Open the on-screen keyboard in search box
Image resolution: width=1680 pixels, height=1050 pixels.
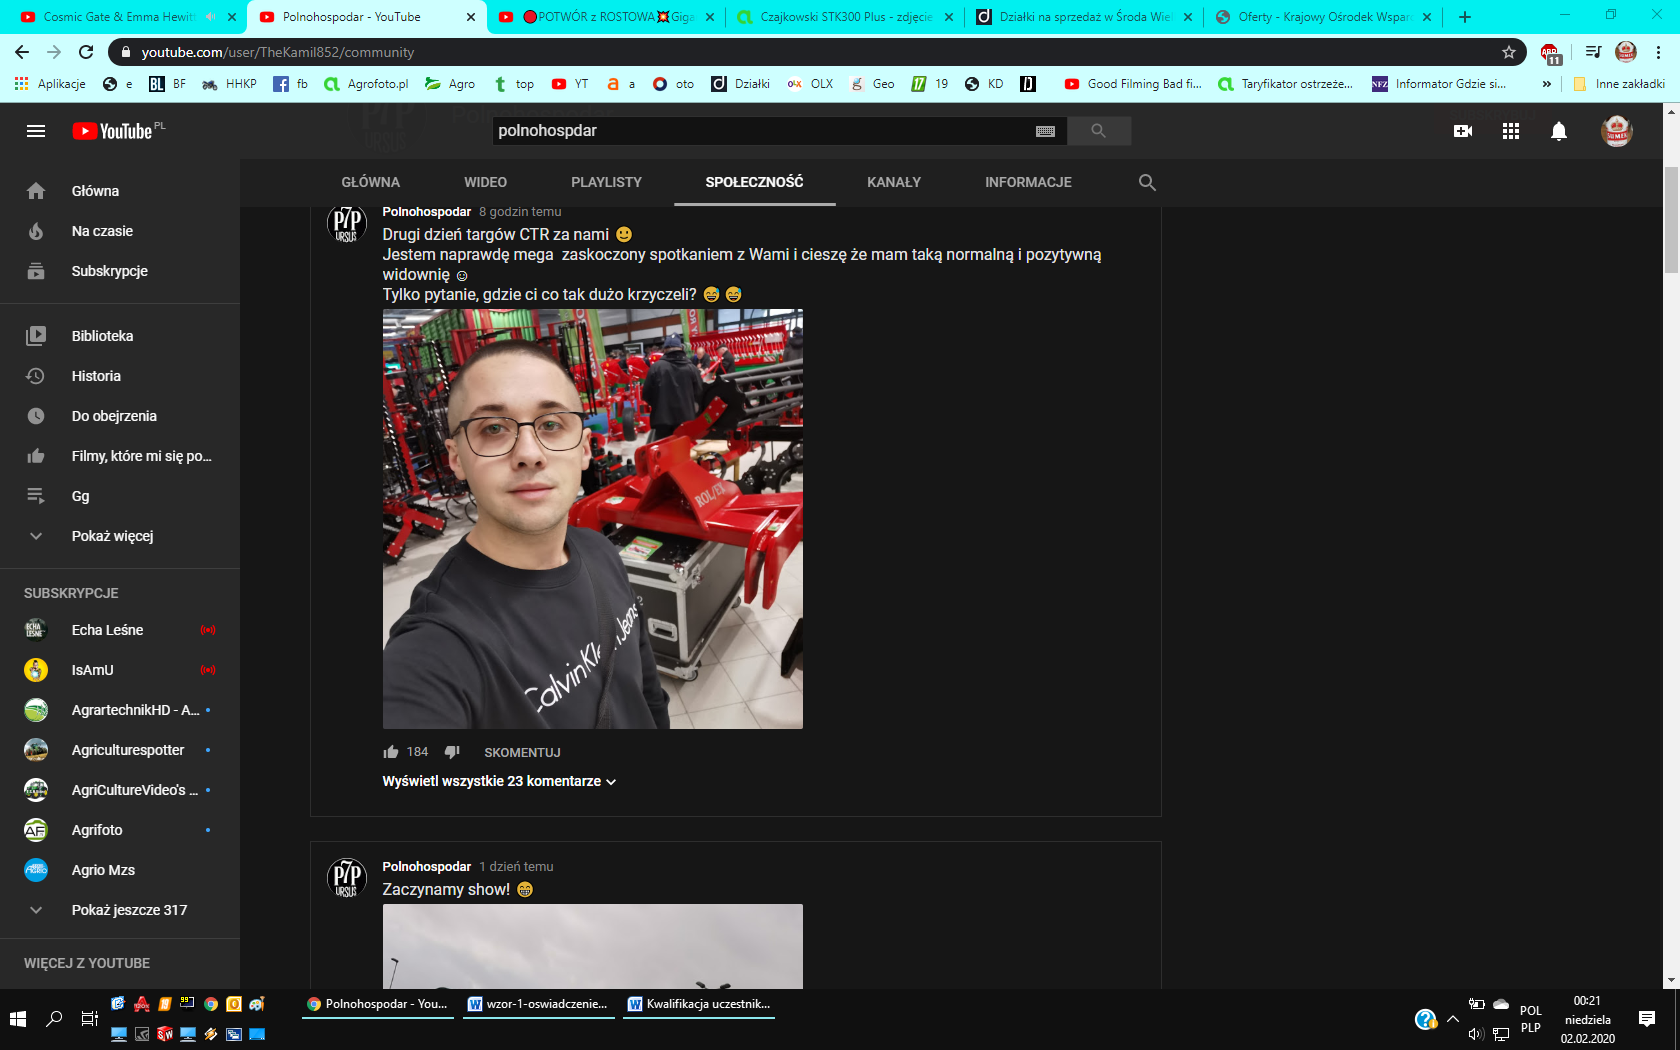click(x=1045, y=131)
